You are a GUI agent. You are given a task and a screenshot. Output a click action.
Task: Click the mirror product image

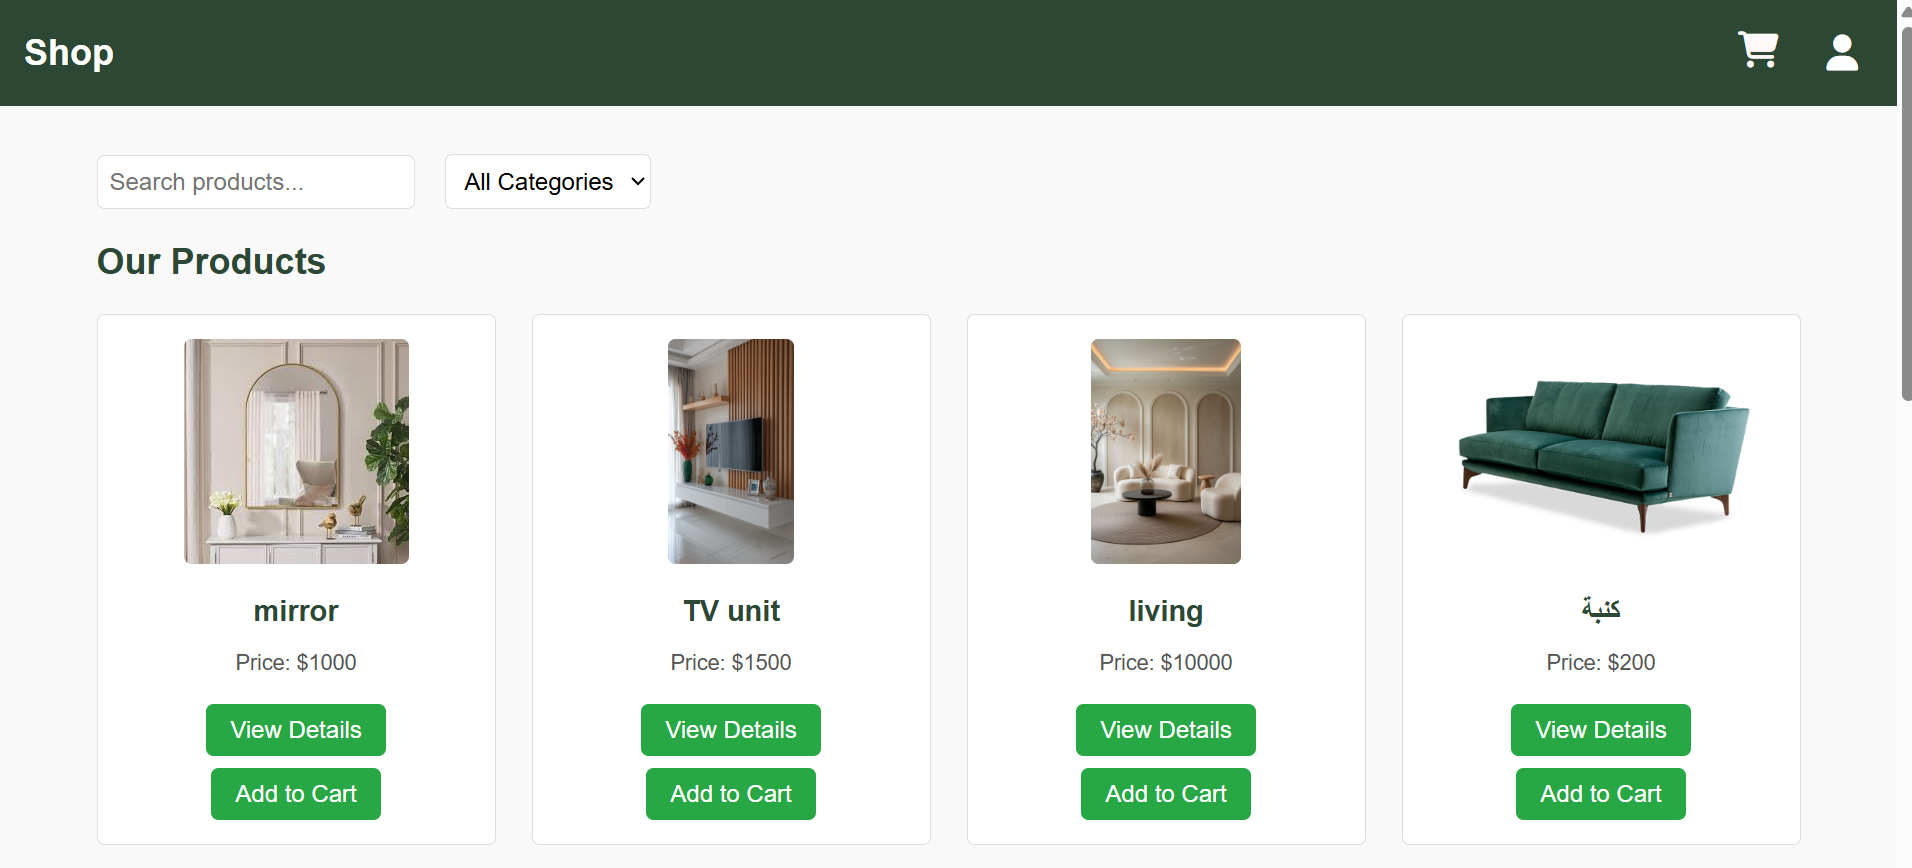296,451
